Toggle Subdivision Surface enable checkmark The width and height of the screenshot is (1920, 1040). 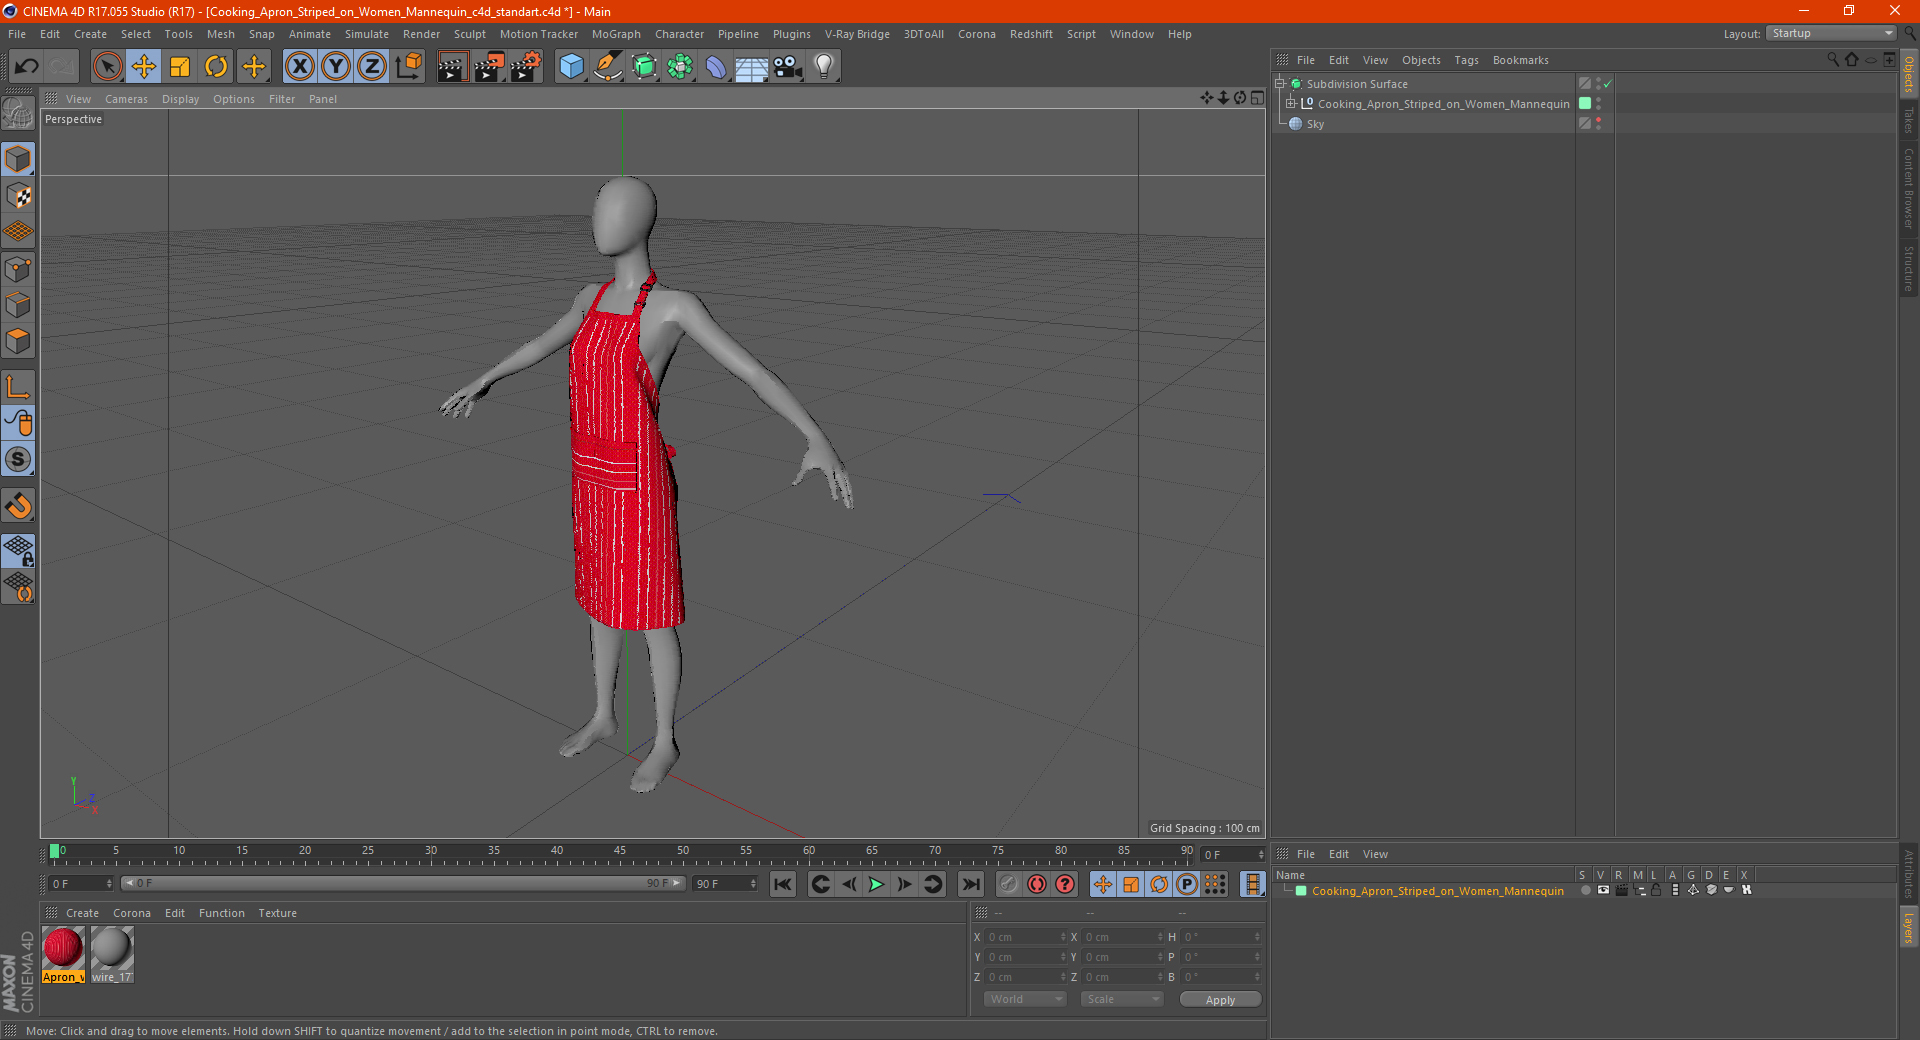coord(1607,84)
